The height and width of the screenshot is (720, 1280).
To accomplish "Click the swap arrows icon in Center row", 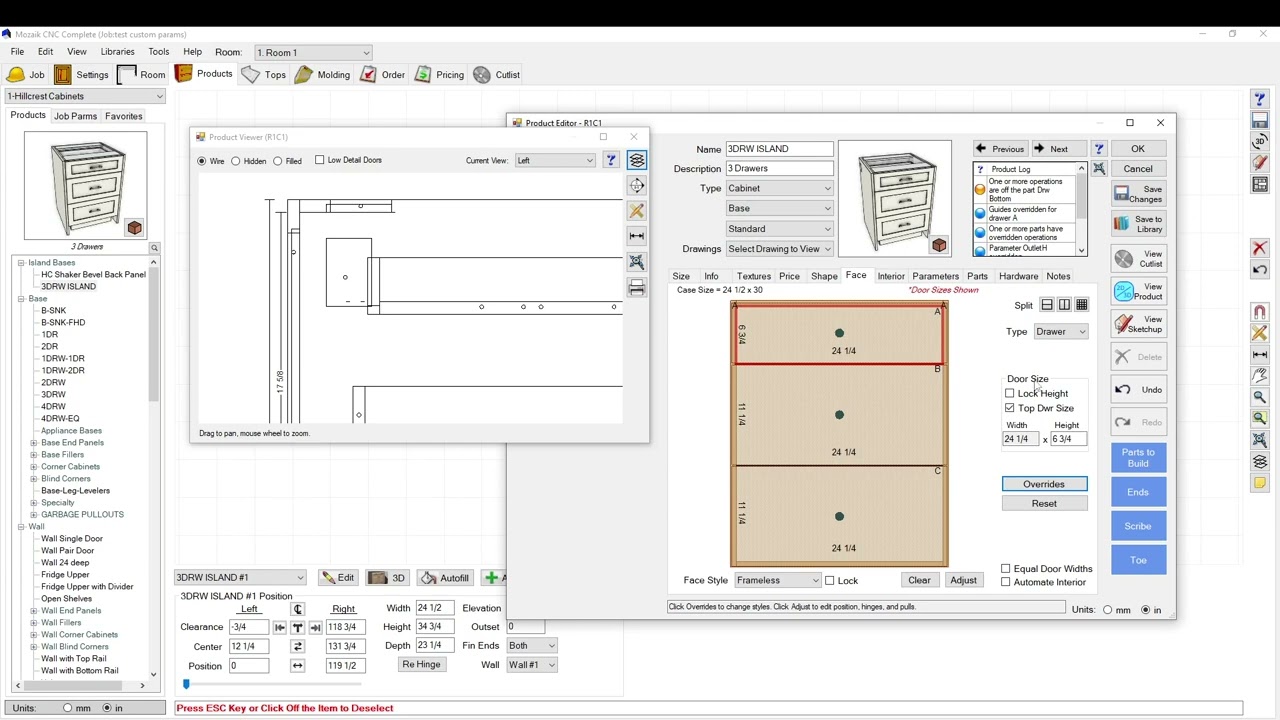I will 297,646.
